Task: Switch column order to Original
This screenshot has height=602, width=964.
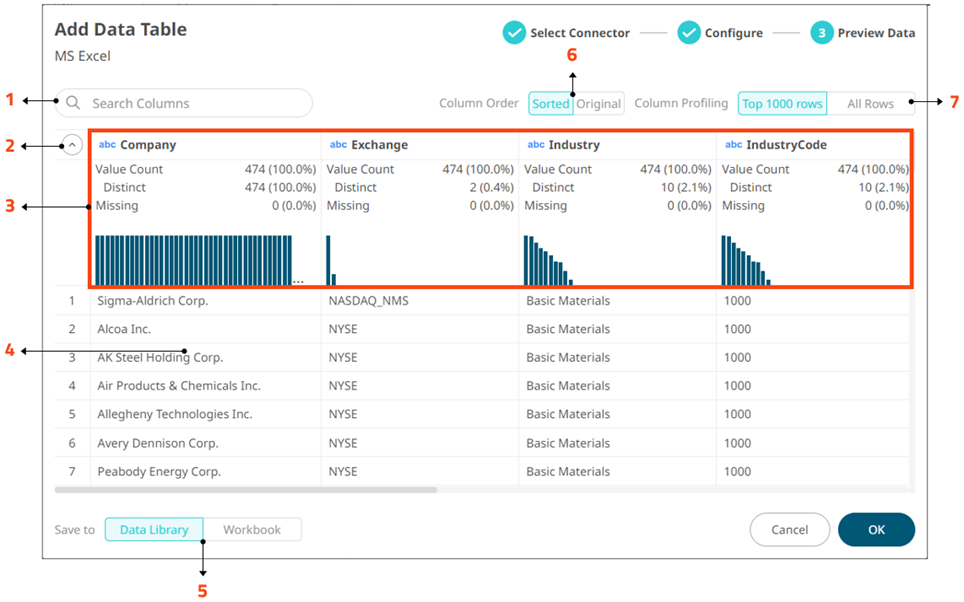Action: click(599, 103)
